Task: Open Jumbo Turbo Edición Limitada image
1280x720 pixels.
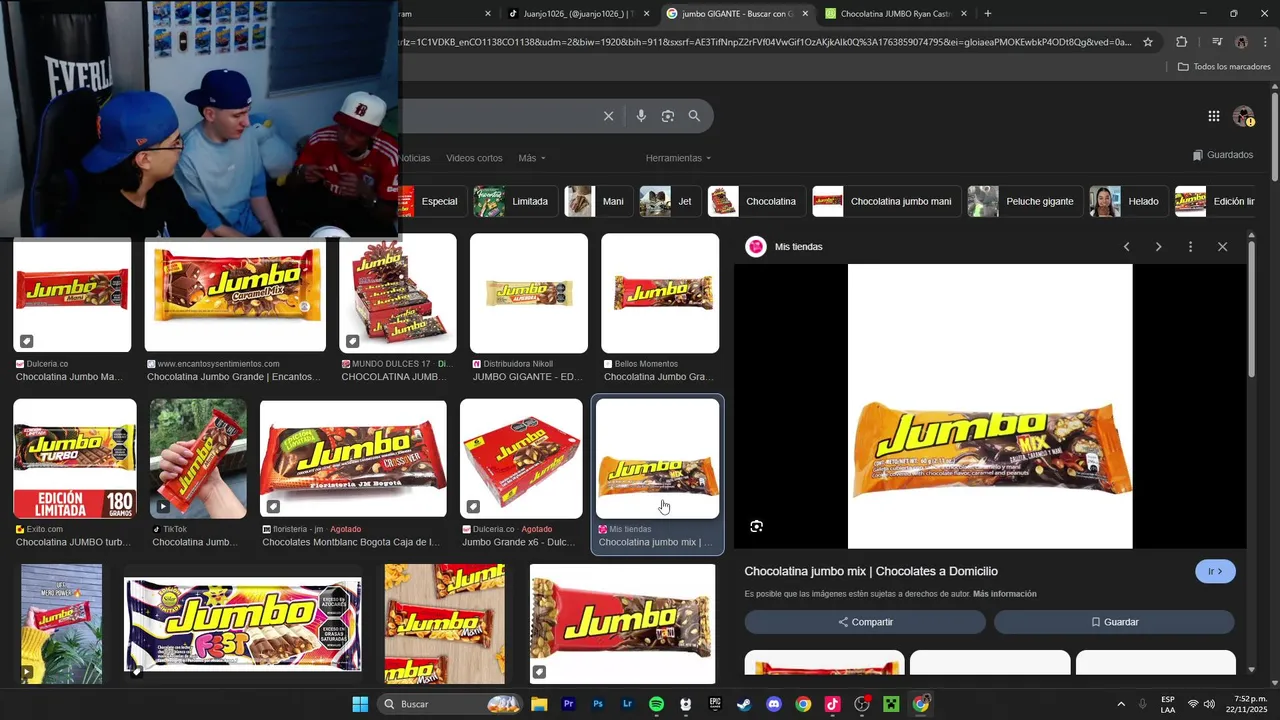Action: click(75, 458)
